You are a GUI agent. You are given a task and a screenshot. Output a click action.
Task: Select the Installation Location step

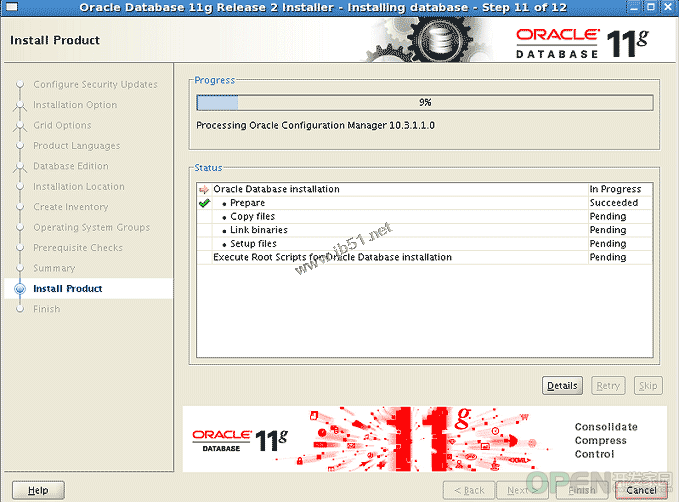[x=79, y=186]
